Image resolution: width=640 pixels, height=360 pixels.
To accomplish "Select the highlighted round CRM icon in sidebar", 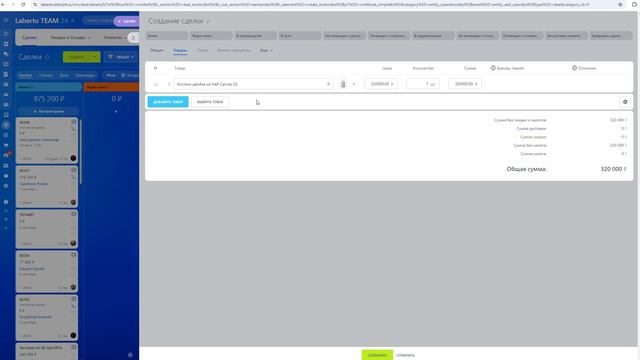I will tap(6, 125).
